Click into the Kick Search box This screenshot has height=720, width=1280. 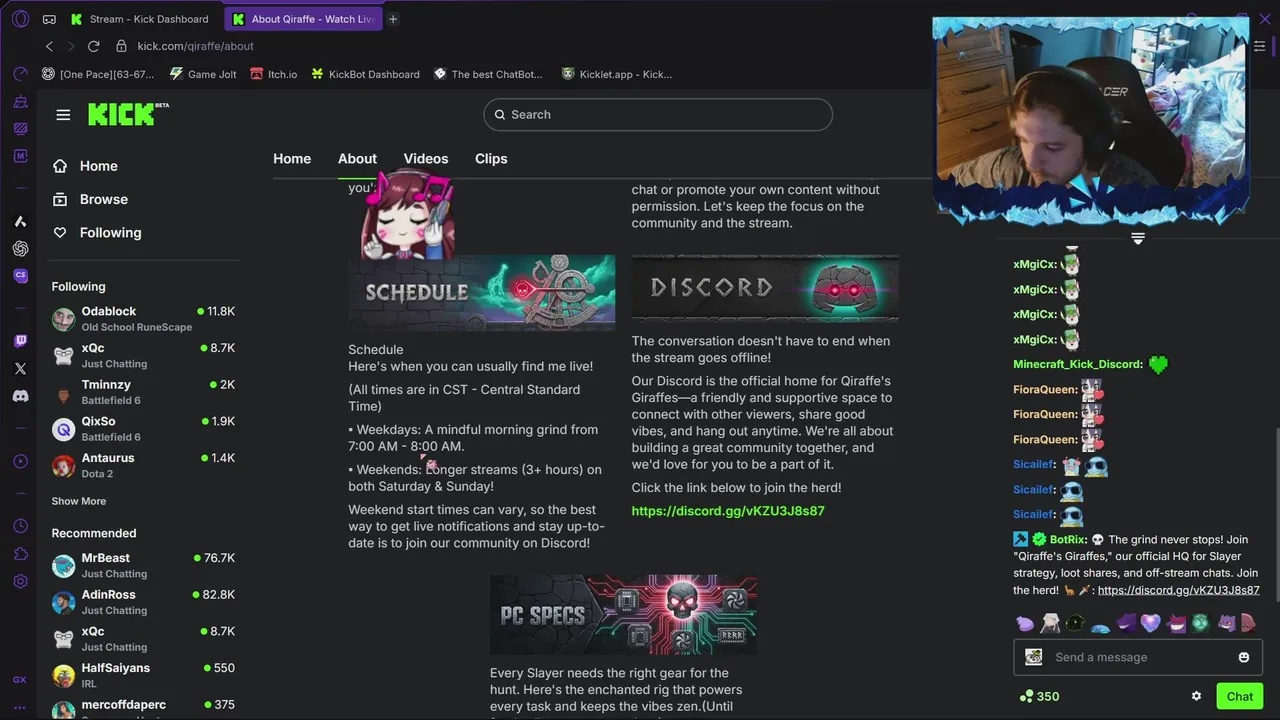[x=658, y=114]
